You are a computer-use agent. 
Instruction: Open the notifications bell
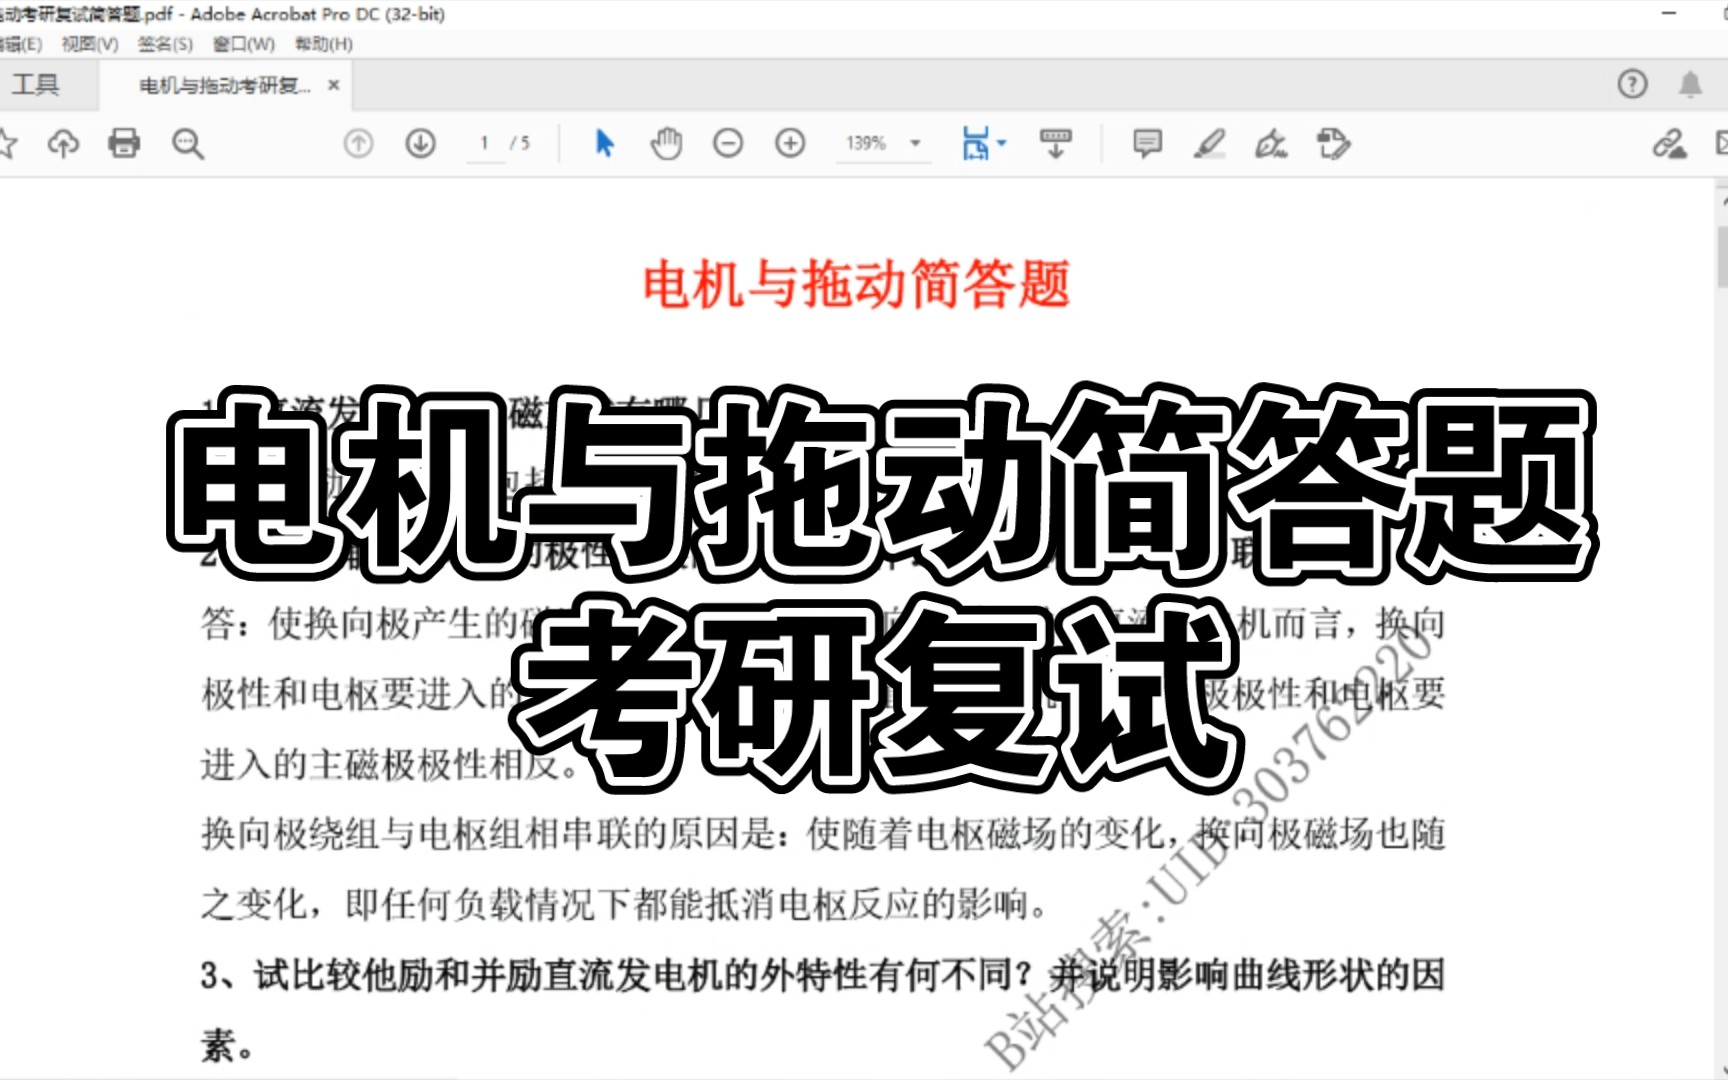[1690, 84]
